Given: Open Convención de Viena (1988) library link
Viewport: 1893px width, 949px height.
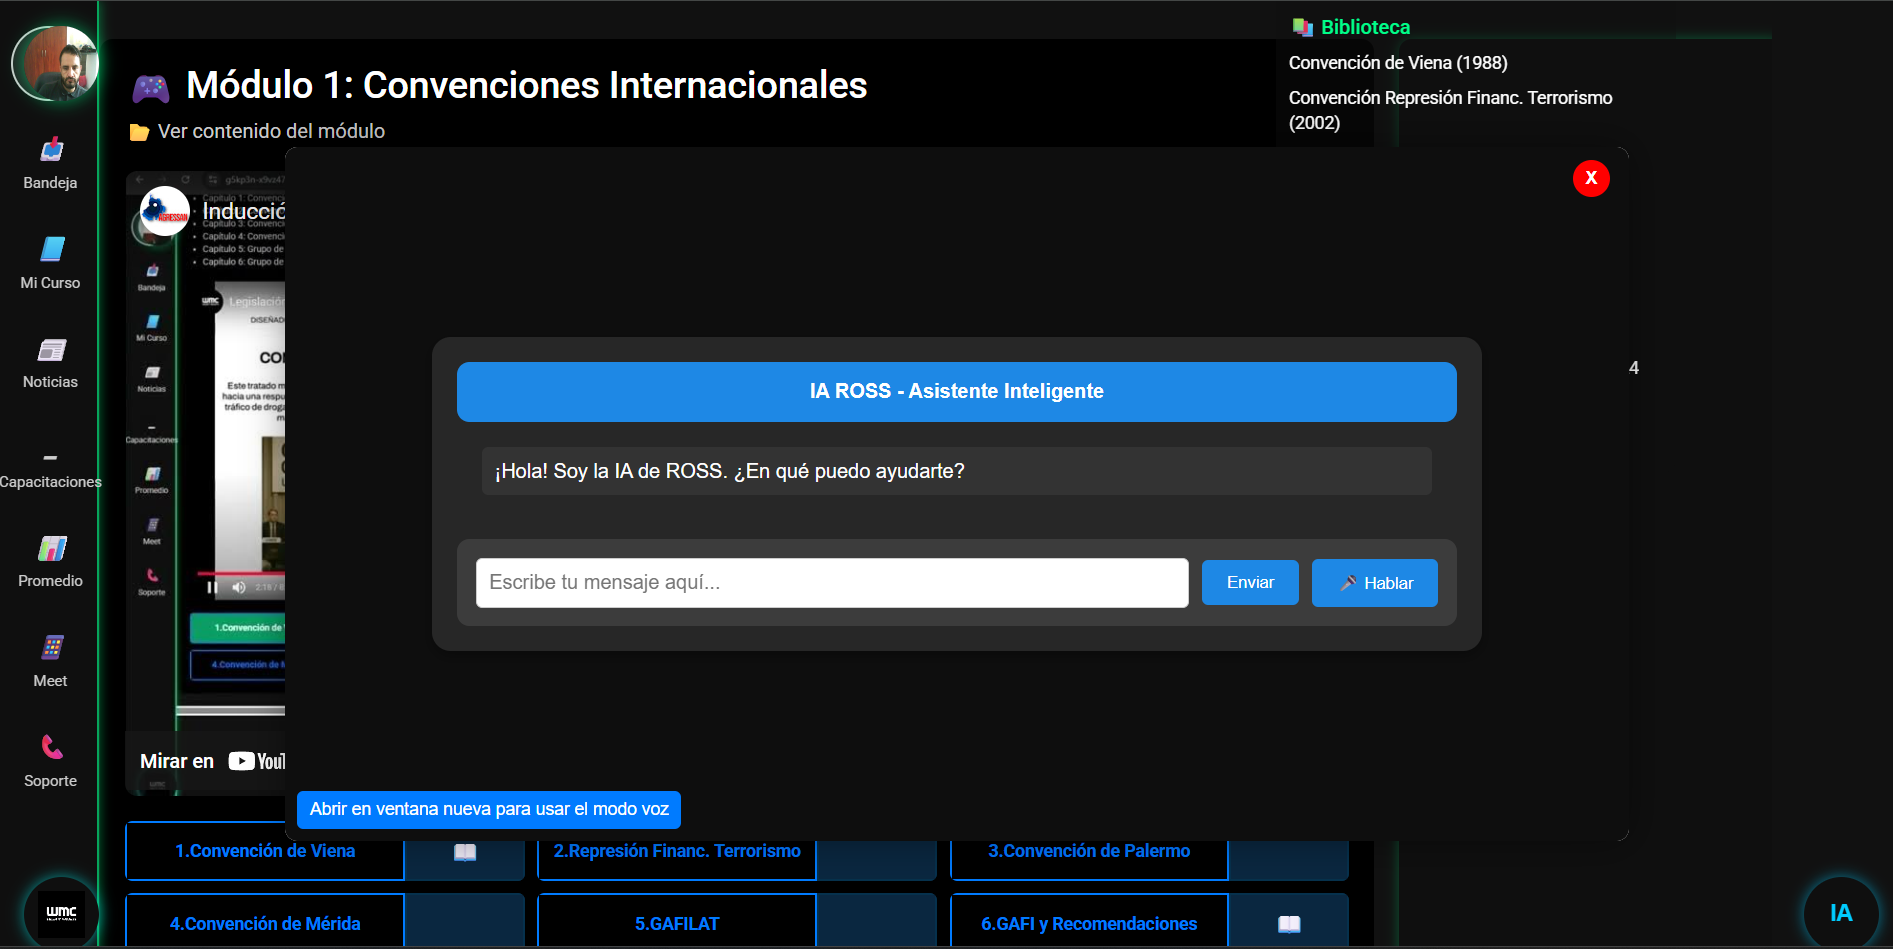Looking at the screenshot, I should coord(1397,63).
